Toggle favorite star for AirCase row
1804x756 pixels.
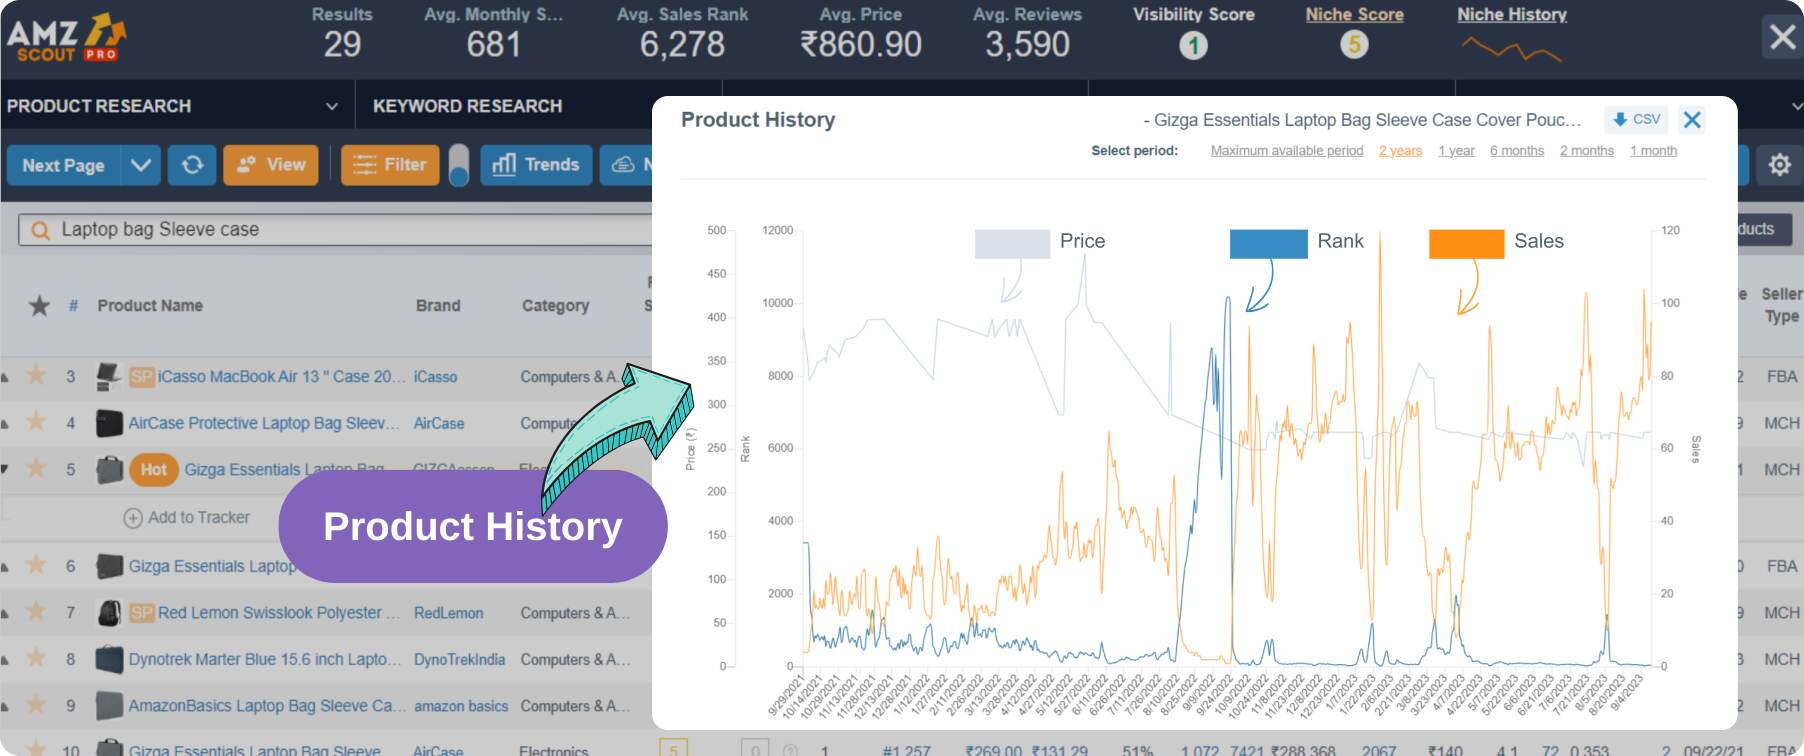pos(36,422)
